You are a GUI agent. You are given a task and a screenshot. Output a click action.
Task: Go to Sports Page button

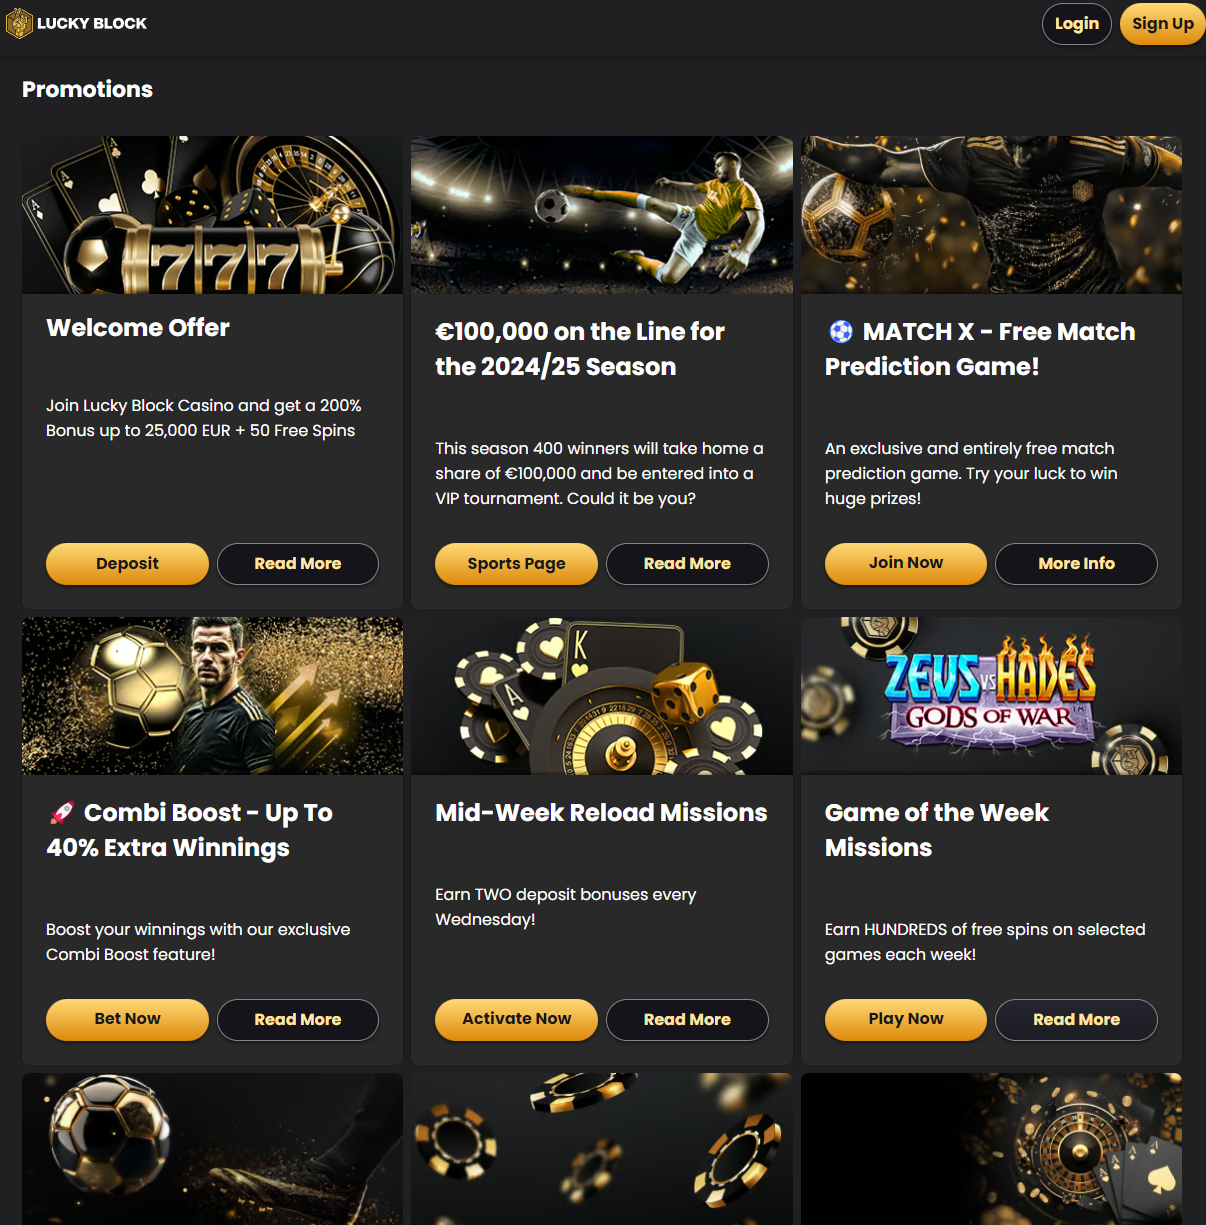pyautogui.click(x=516, y=564)
